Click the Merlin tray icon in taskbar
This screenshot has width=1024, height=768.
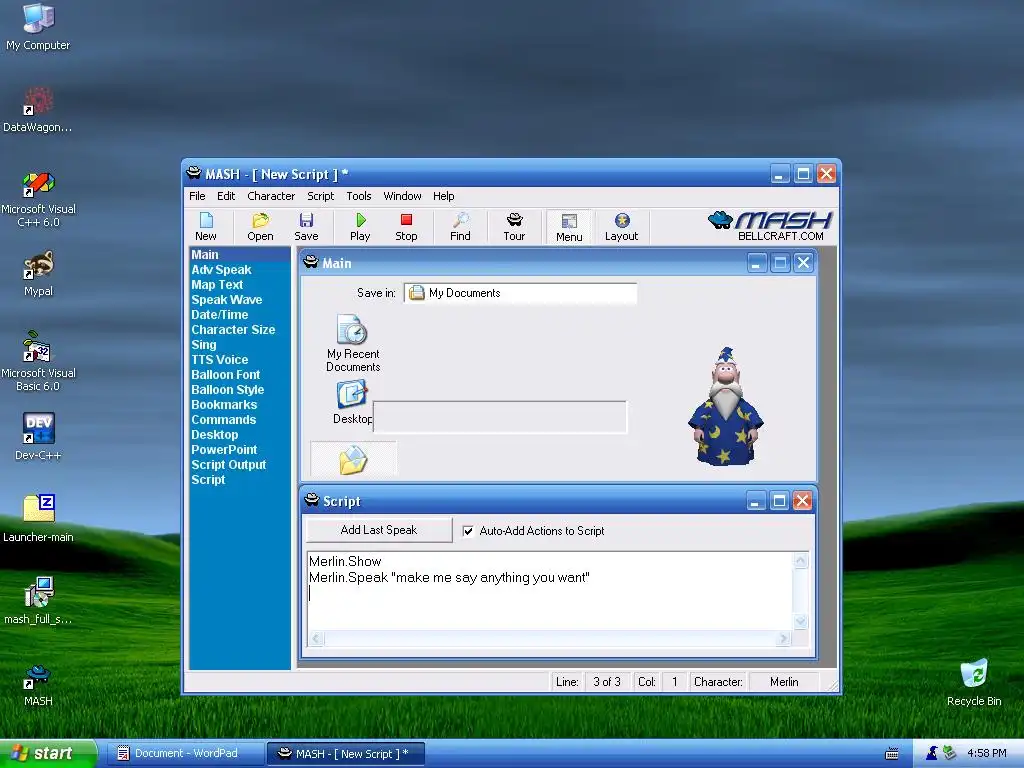931,753
